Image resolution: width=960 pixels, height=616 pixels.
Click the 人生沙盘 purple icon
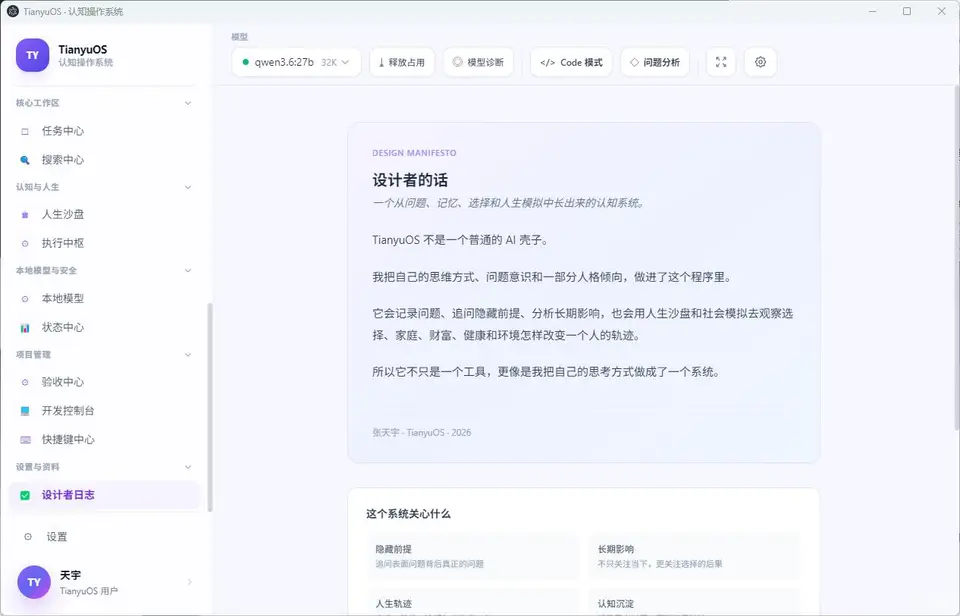25,215
